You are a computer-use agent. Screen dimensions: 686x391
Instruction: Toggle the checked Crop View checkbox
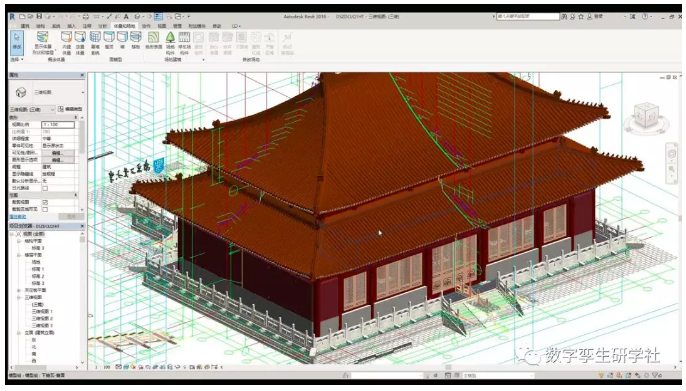click(45, 202)
